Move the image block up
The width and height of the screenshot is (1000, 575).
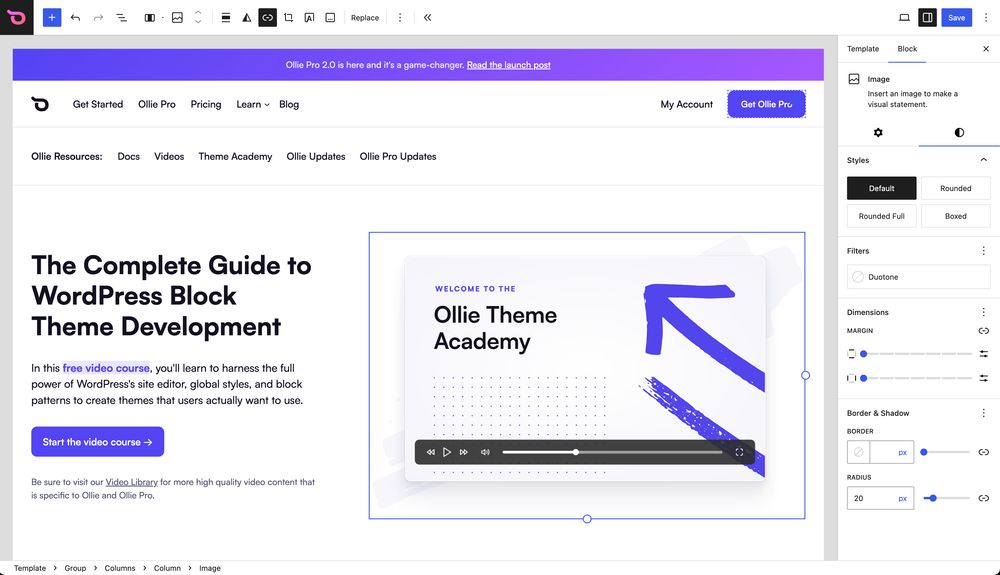198,13
